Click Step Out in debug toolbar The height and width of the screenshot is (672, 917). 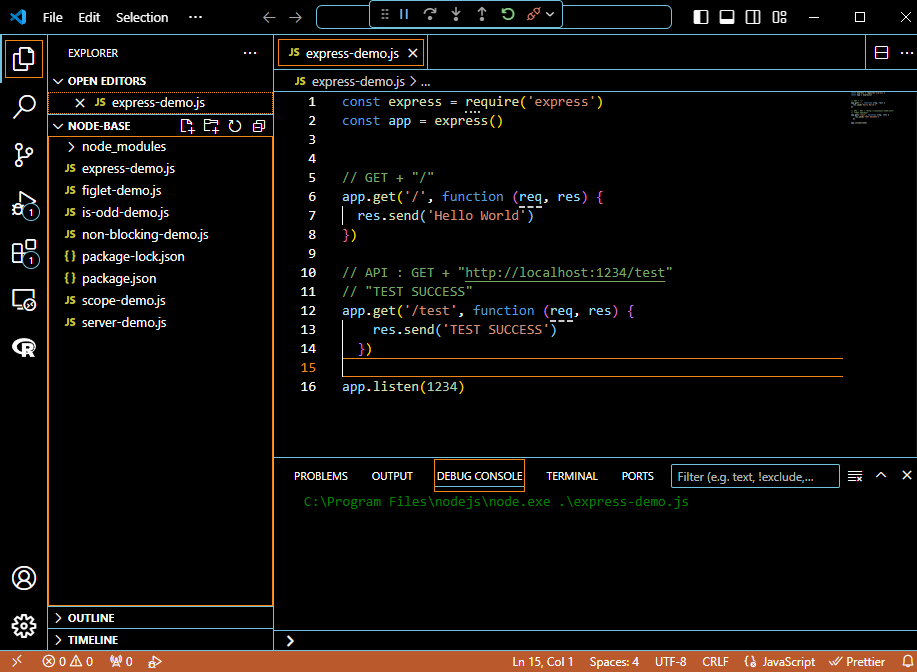click(x=482, y=14)
